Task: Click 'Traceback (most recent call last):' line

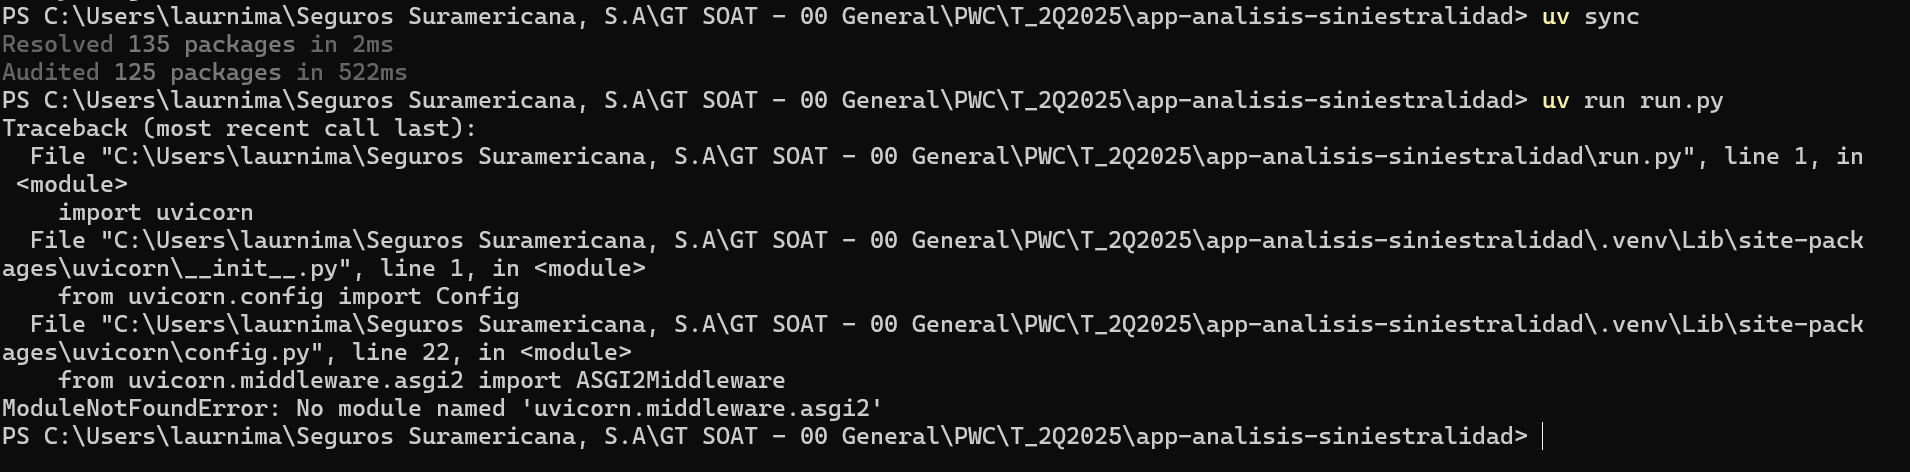Action: (x=240, y=128)
